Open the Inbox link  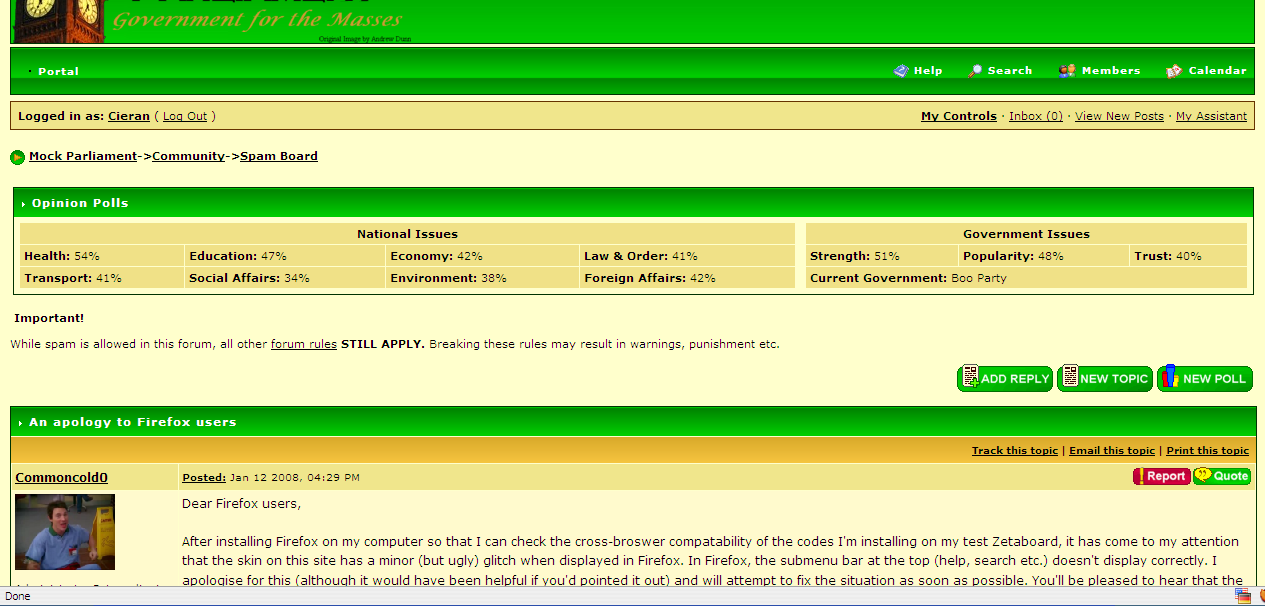tap(1035, 116)
